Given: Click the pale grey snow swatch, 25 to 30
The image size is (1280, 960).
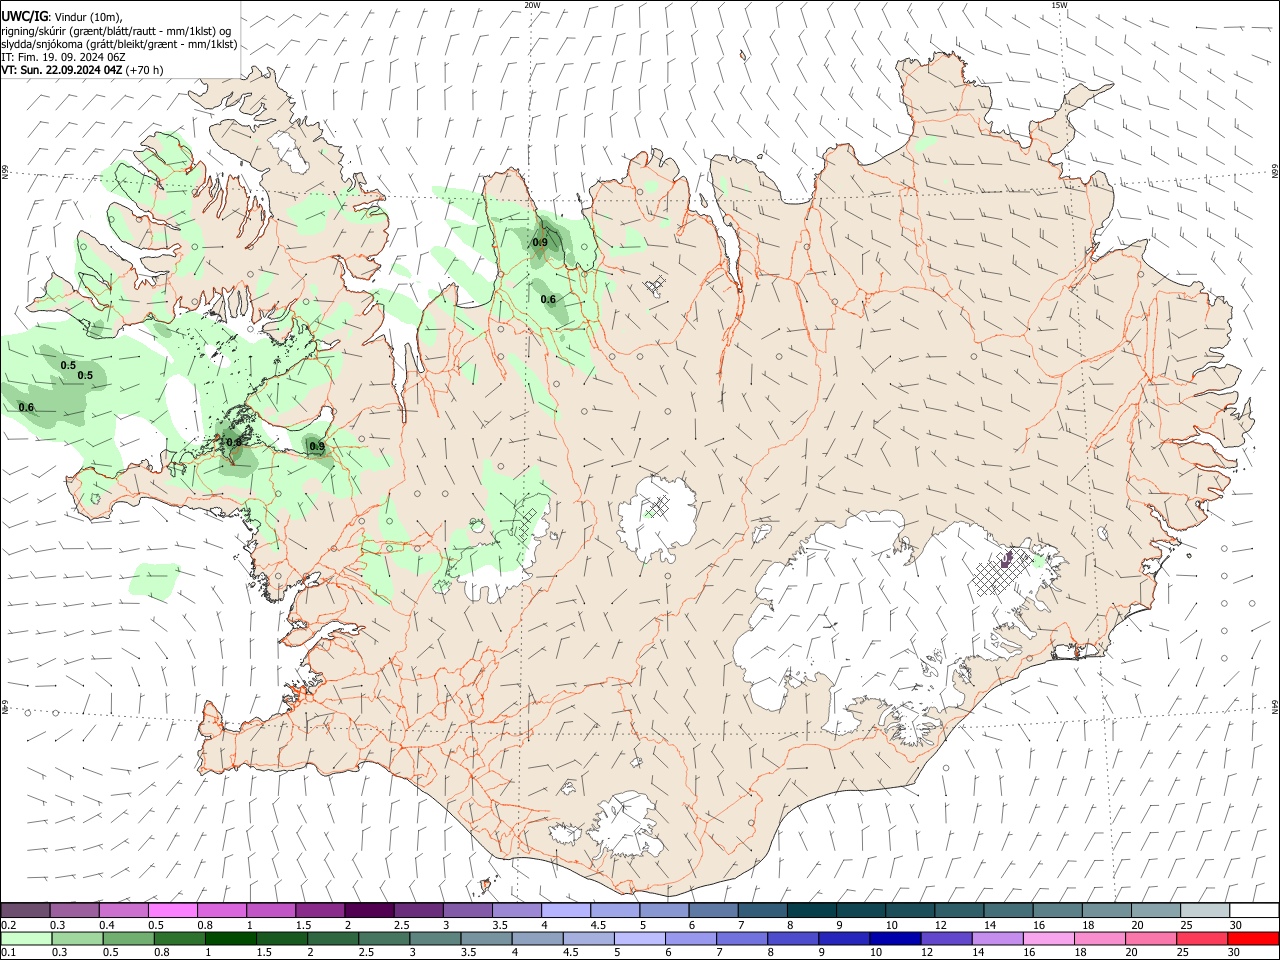Looking at the screenshot, I should click(x=1205, y=911).
